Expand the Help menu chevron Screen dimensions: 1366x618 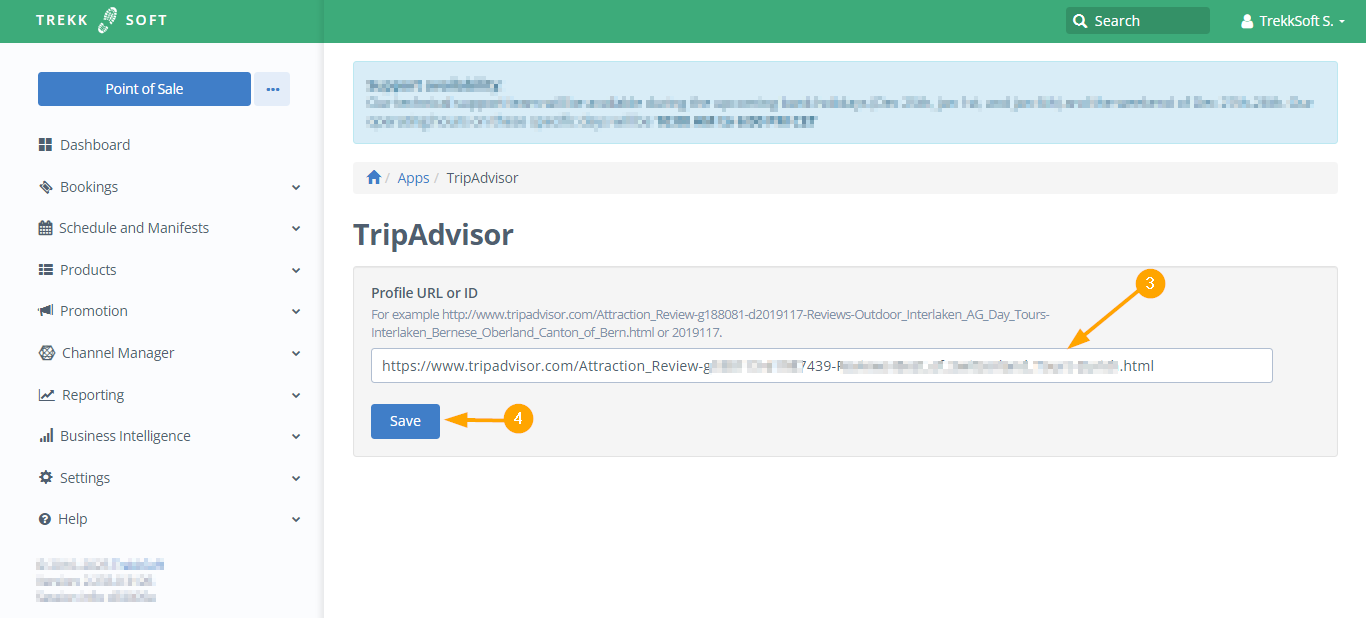[296, 519]
